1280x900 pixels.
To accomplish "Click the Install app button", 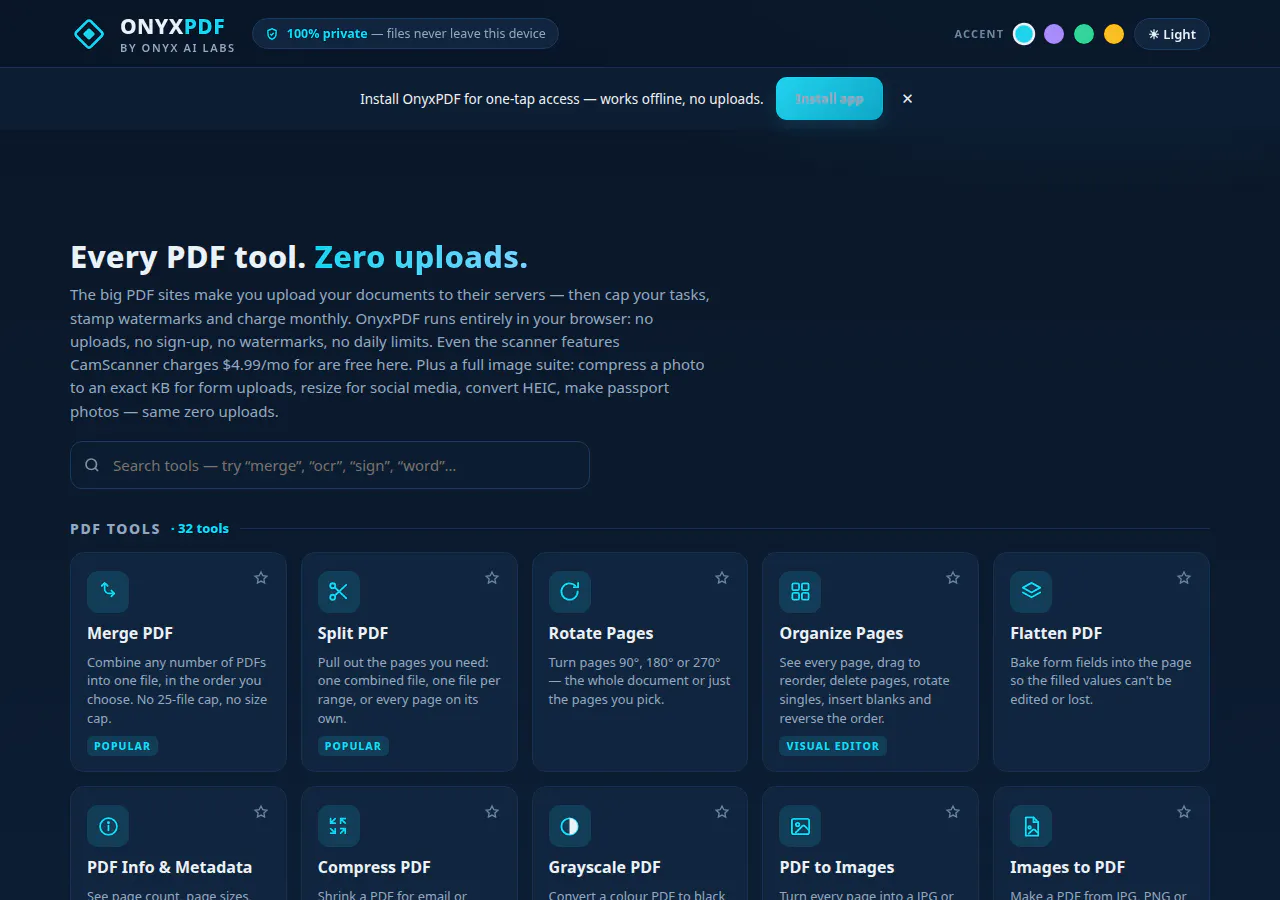I will (829, 99).
